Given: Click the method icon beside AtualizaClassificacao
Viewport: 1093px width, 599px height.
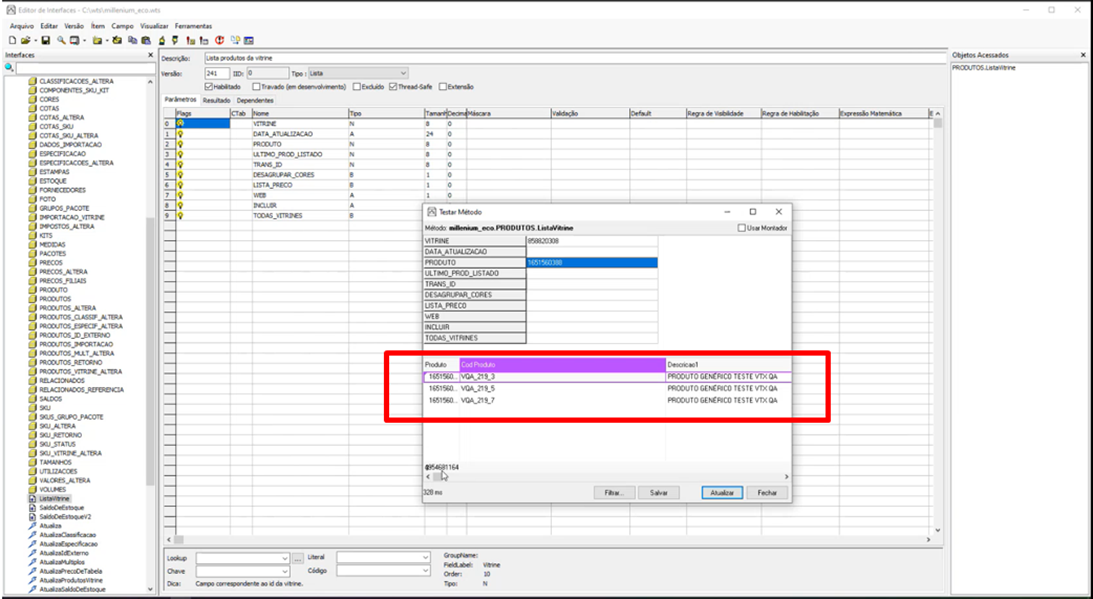Looking at the screenshot, I should coord(32,535).
